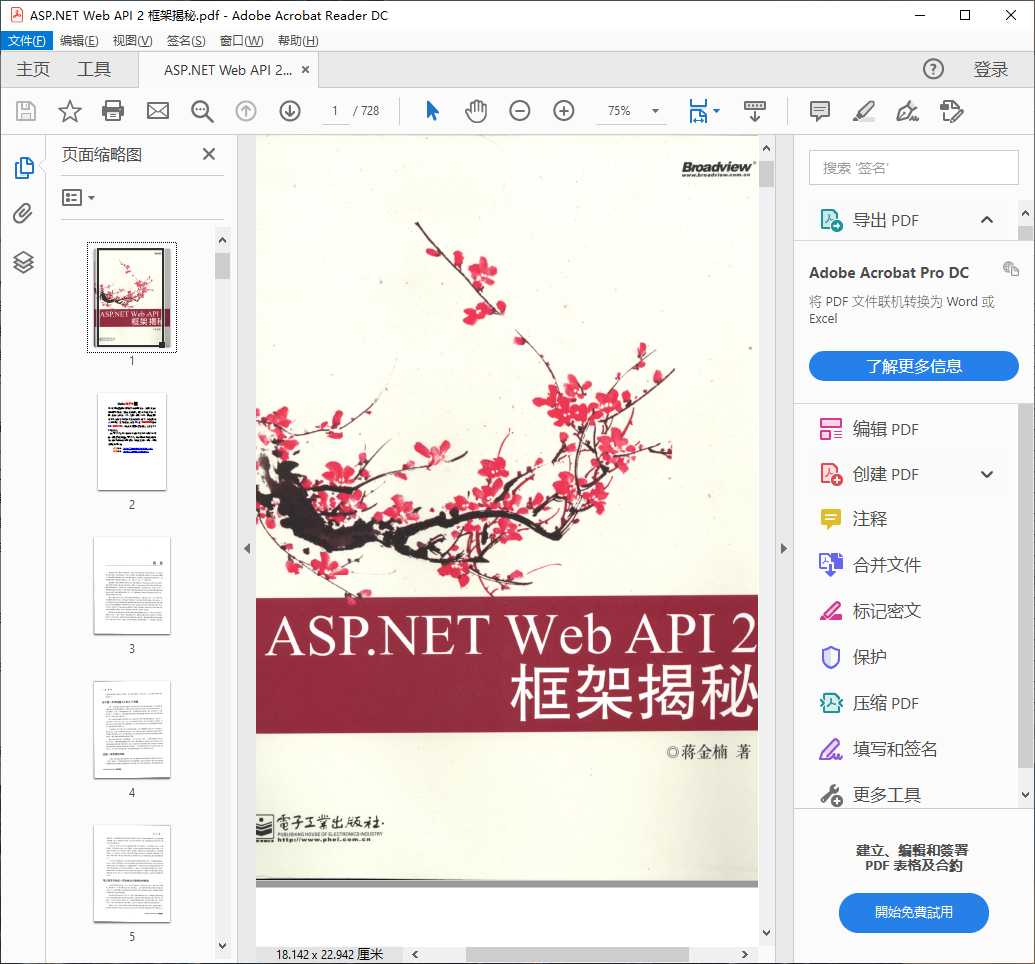Open the 文件 menu
The height and width of the screenshot is (964, 1035).
pyautogui.click(x=27, y=40)
